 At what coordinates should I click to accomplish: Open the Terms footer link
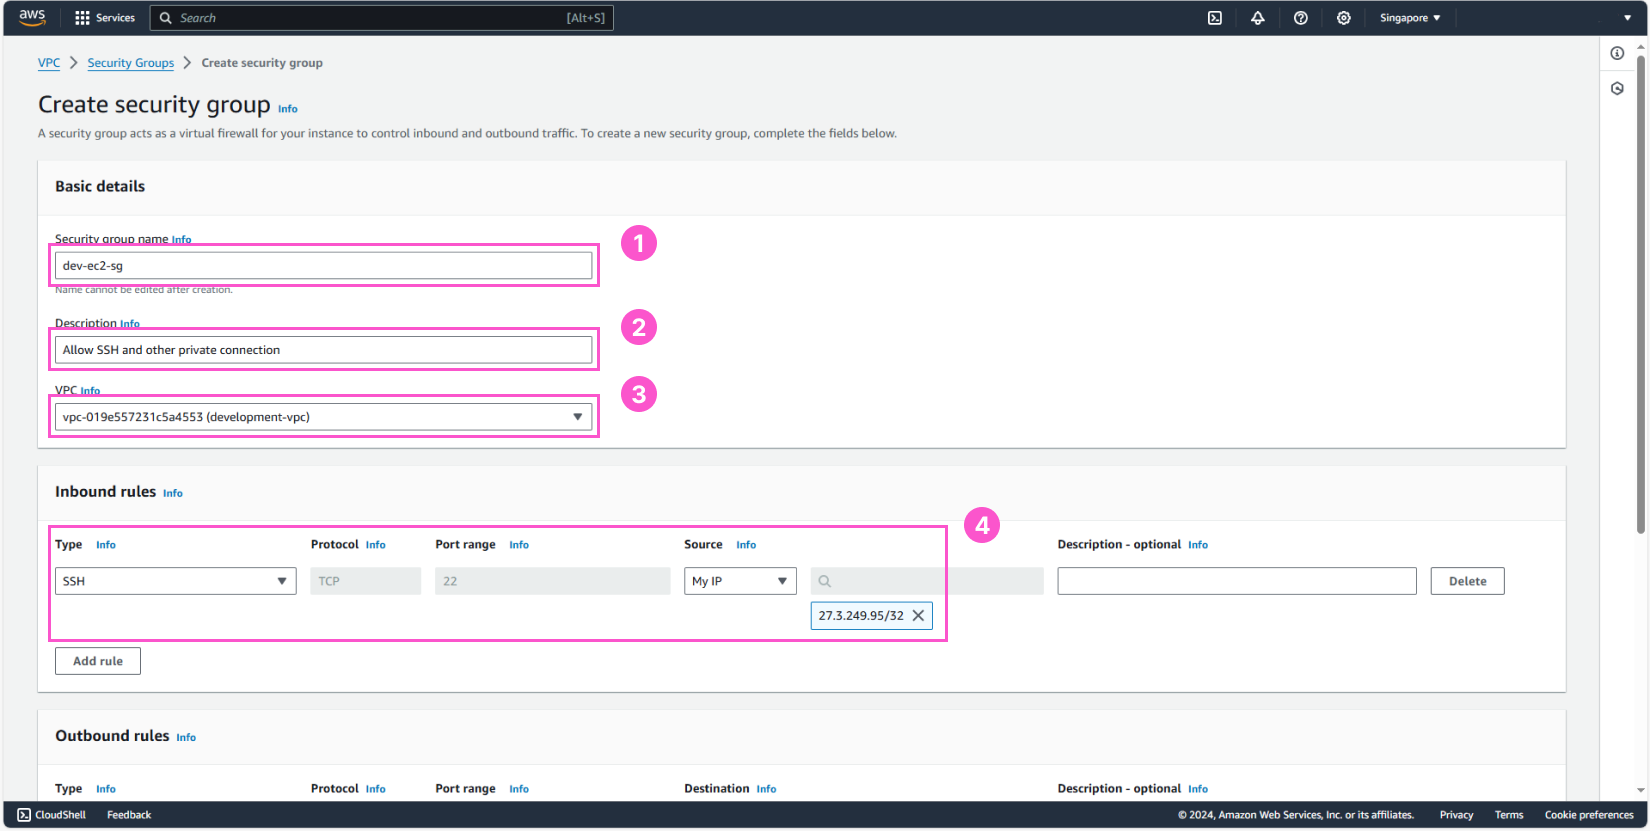coord(1509,815)
